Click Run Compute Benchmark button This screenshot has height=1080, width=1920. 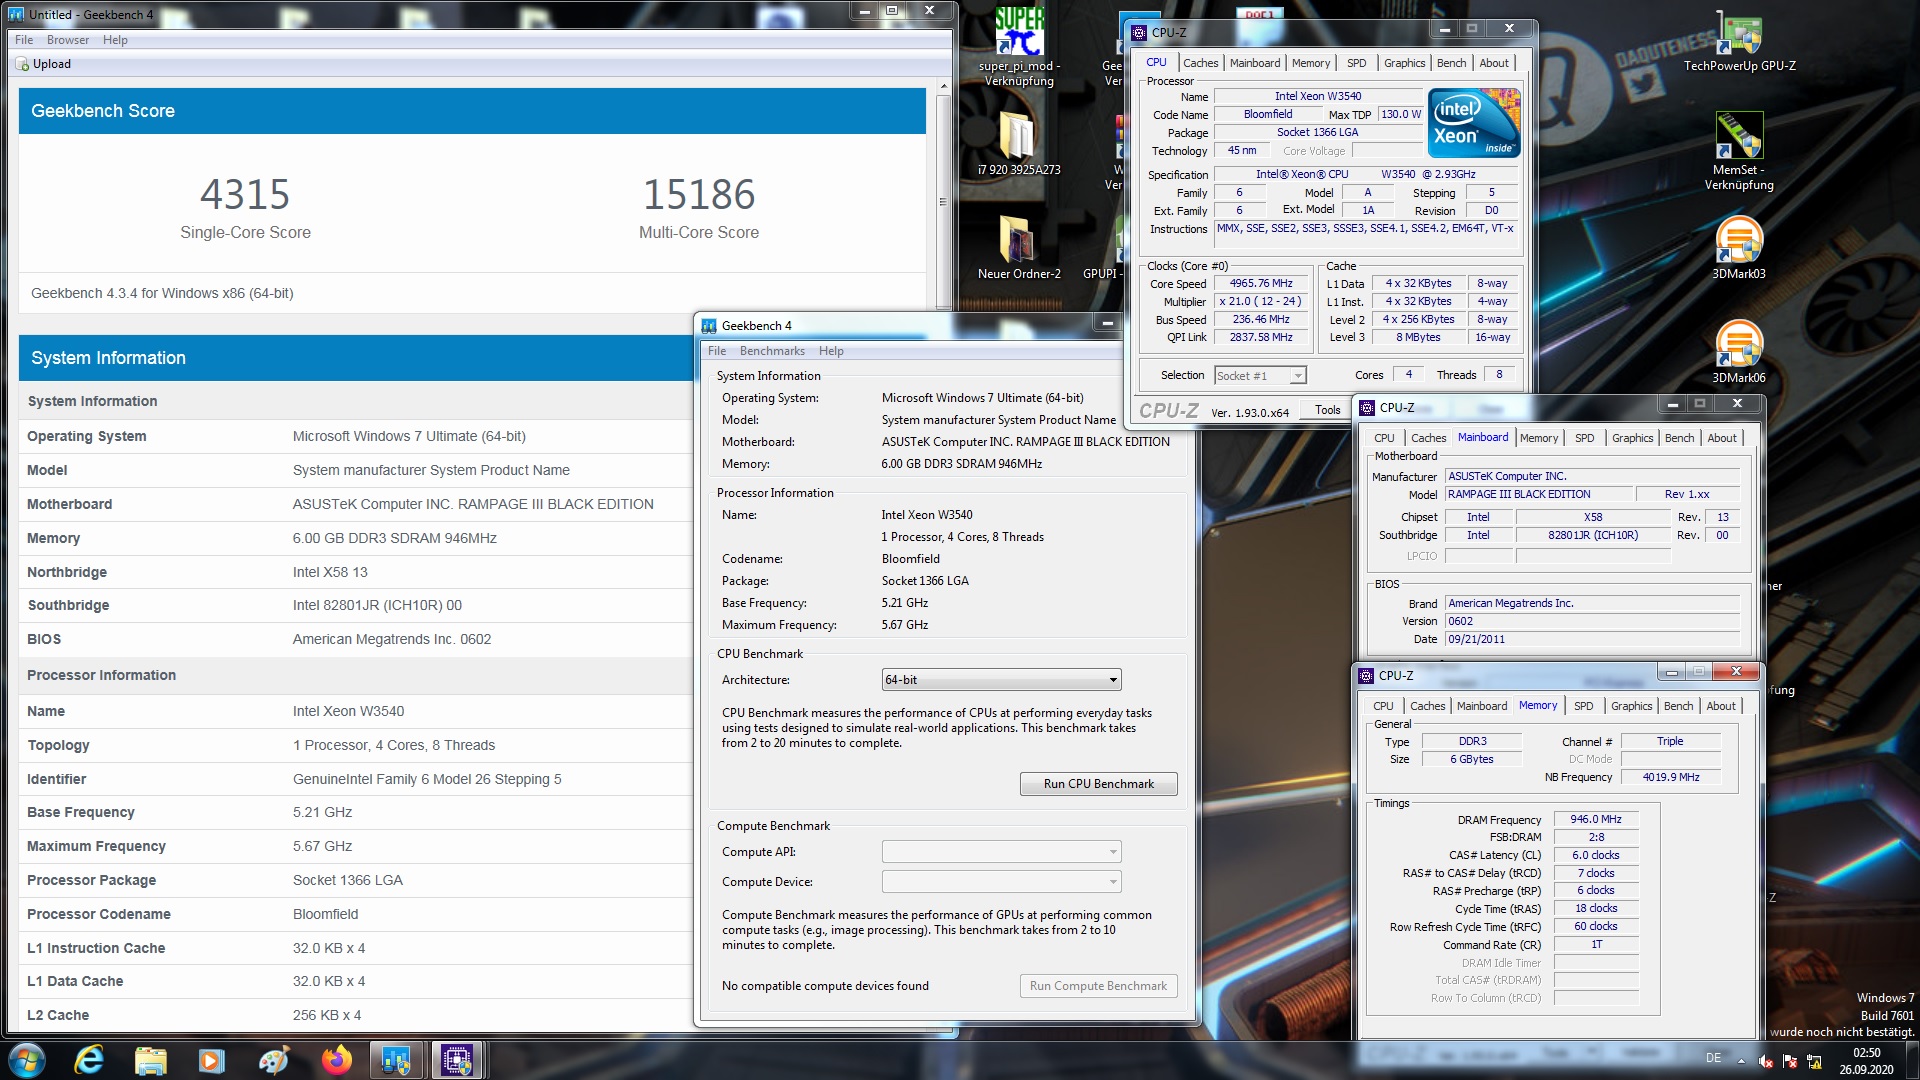point(1098,986)
